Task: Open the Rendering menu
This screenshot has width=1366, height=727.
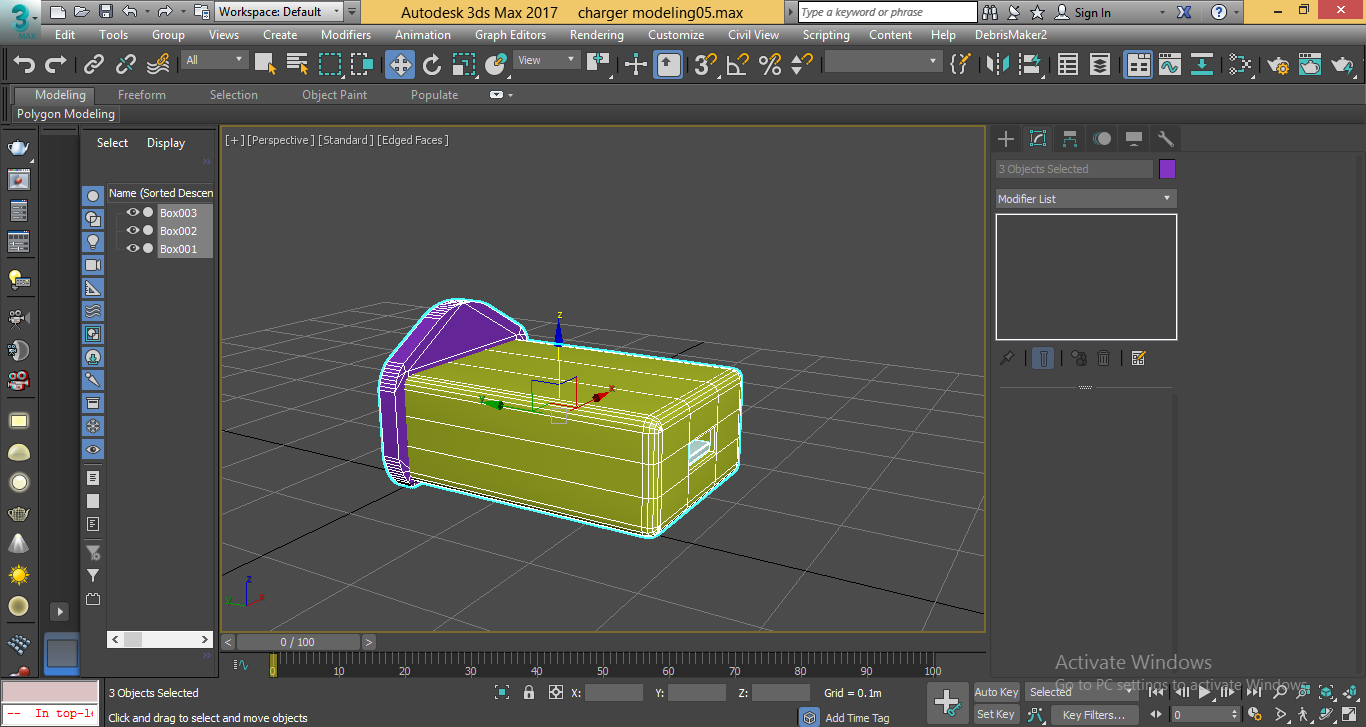Action: (x=597, y=35)
